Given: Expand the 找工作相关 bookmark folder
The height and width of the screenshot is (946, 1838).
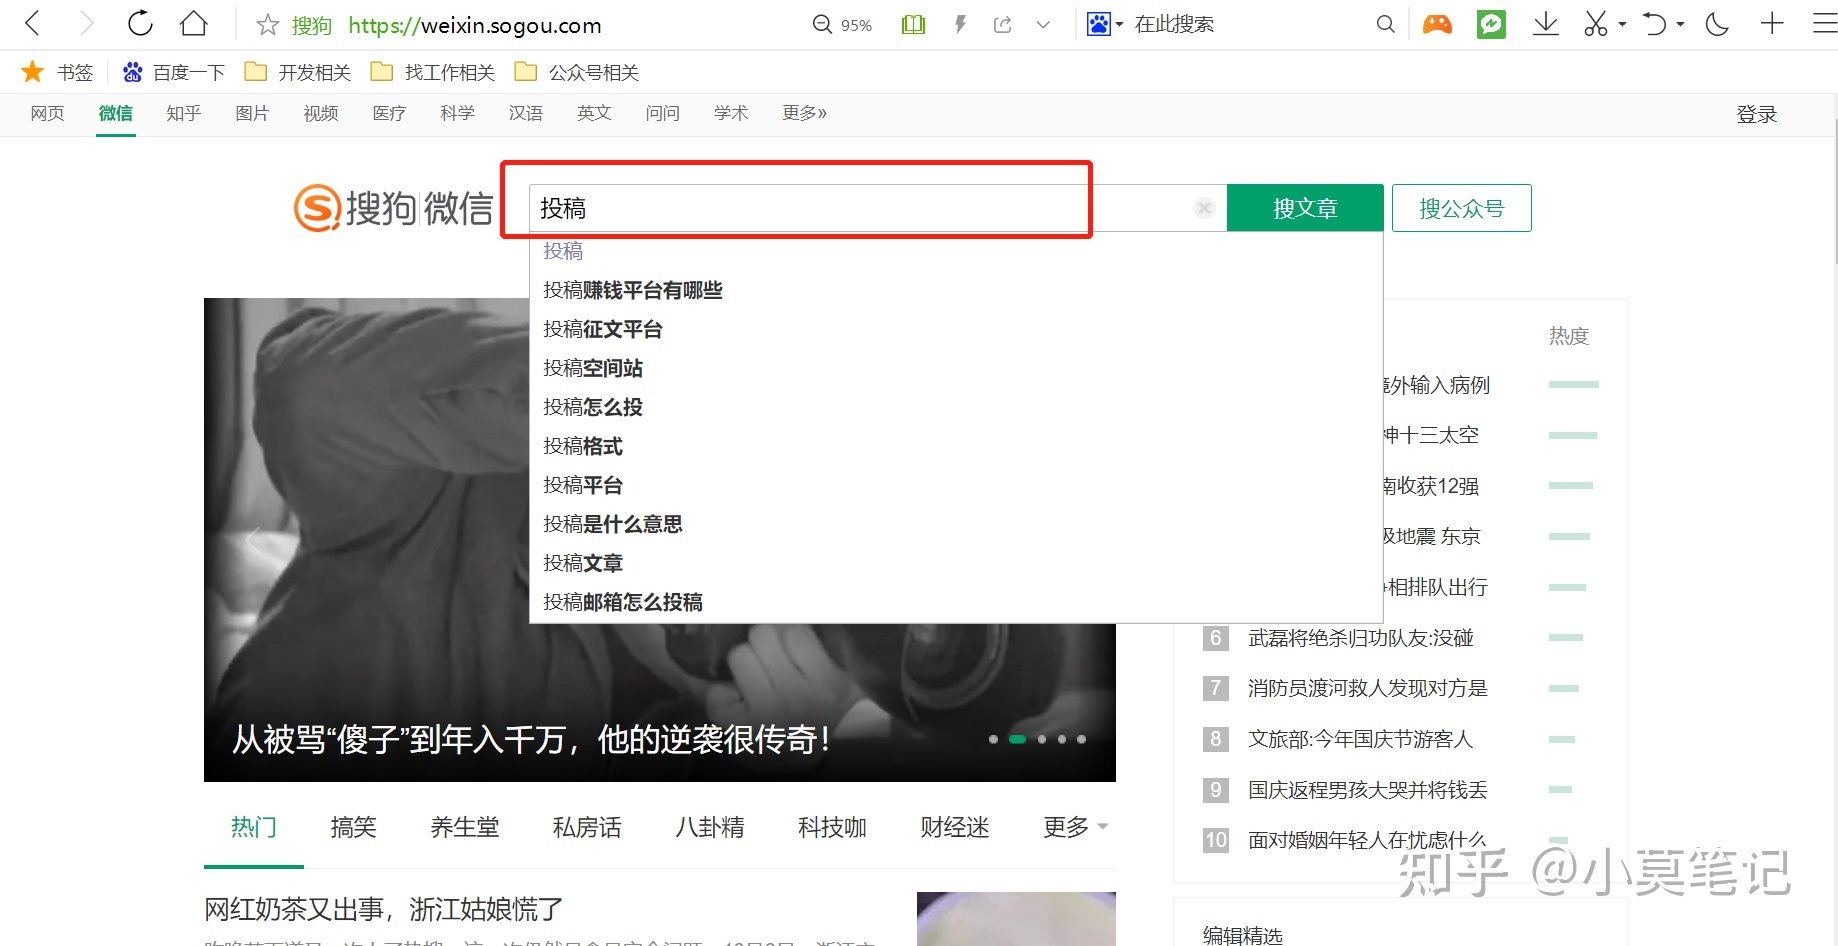Looking at the screenshot, I should [x=433, y=72].
